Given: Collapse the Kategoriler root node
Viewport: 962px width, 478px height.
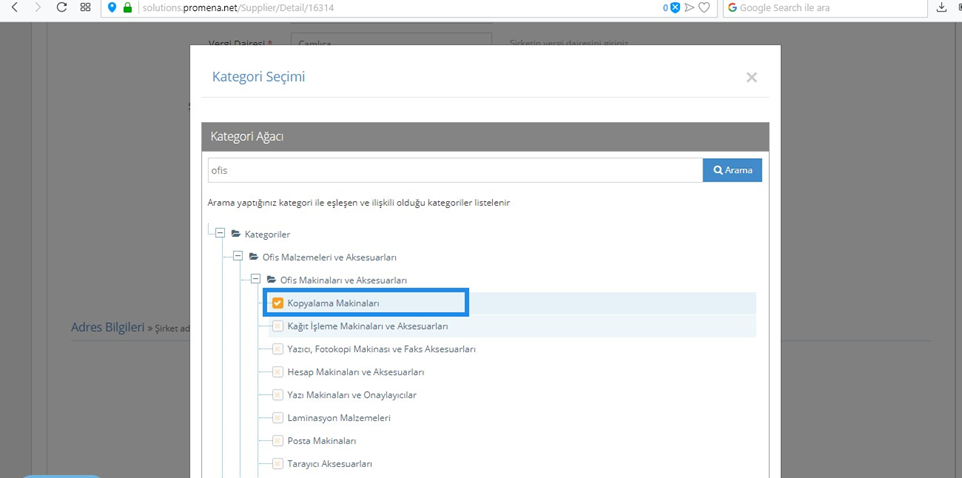Looking at the screenshot, I should (x=220, y=234).
